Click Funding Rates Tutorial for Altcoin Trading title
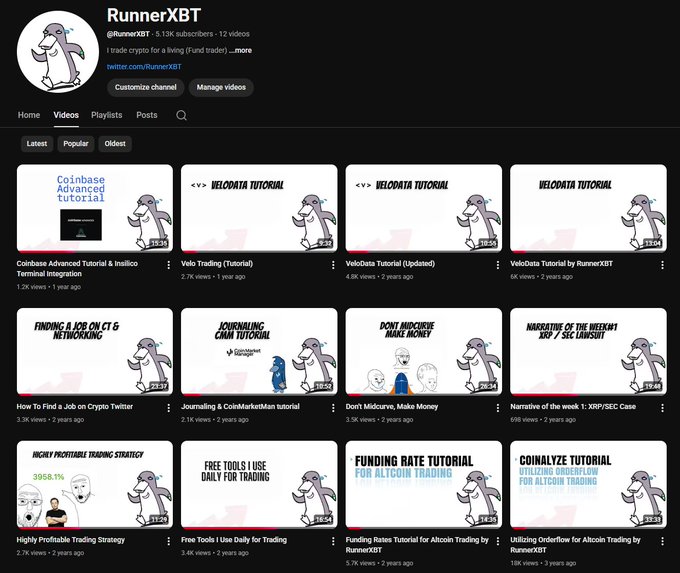 coord(417,545)
